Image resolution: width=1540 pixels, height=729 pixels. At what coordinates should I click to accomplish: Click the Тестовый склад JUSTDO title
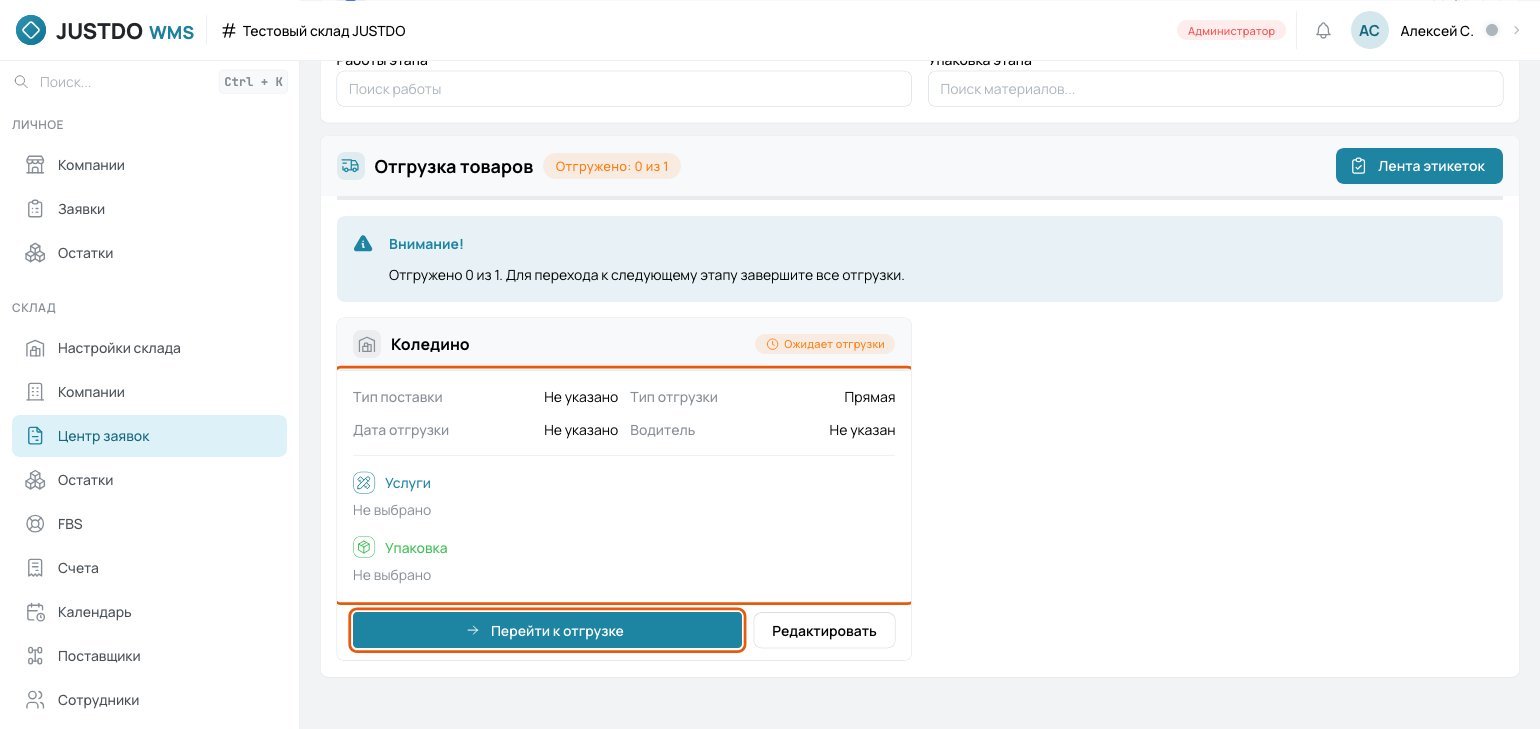tap(324, 31)
